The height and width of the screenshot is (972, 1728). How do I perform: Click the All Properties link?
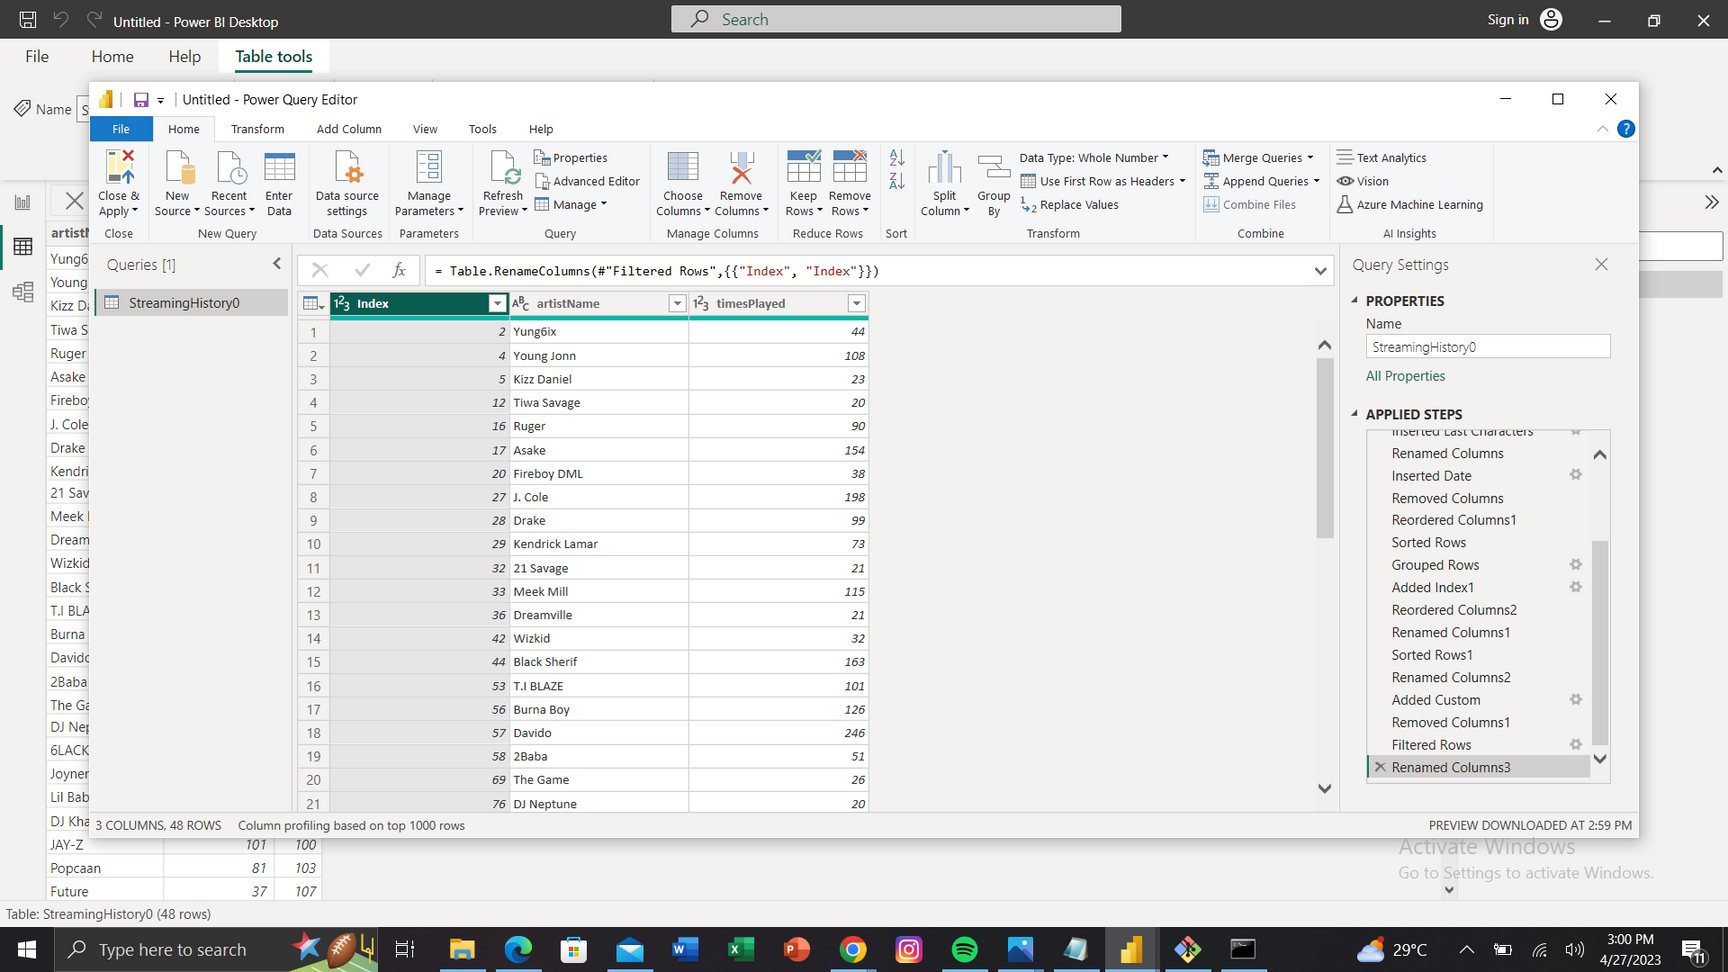point(1405,376)
